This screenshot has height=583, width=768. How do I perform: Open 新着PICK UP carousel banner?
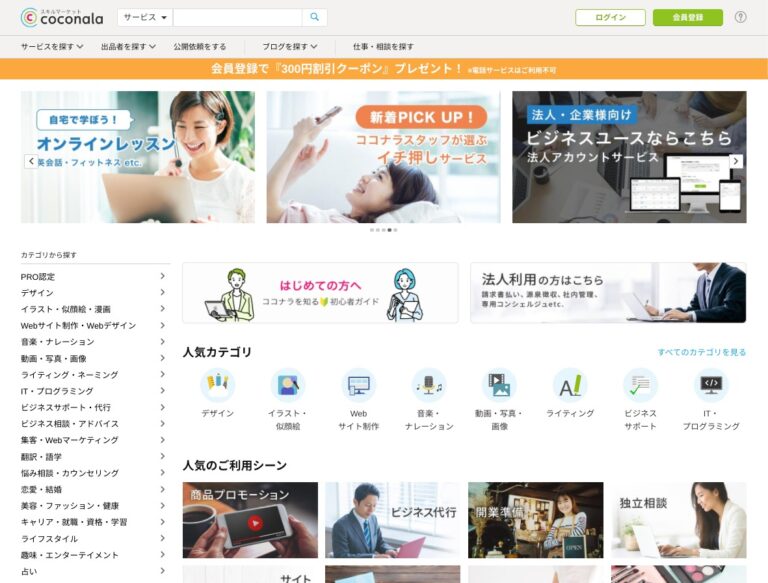[384, 157]
